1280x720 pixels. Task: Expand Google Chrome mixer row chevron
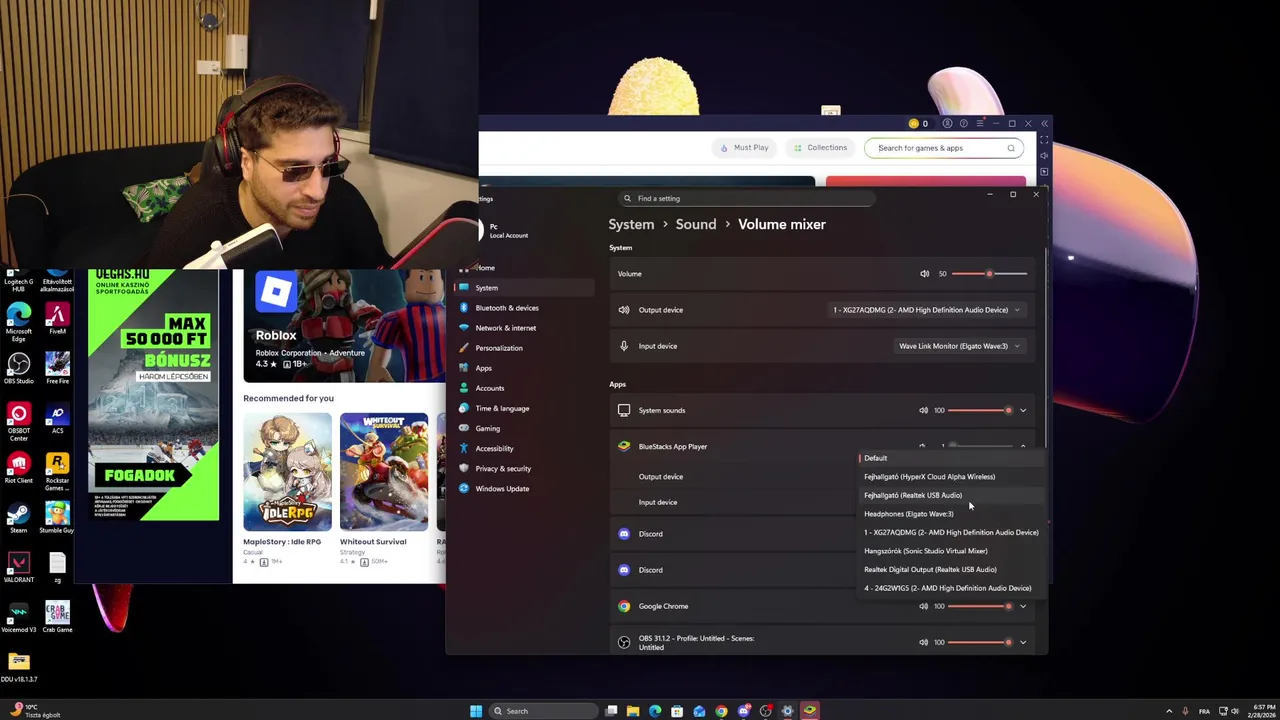tap(1022, 606)
